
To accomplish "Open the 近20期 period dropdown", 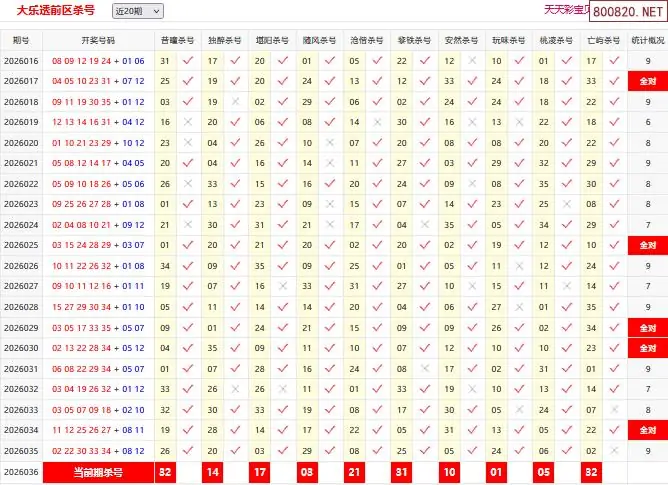I will click(137, 11).
